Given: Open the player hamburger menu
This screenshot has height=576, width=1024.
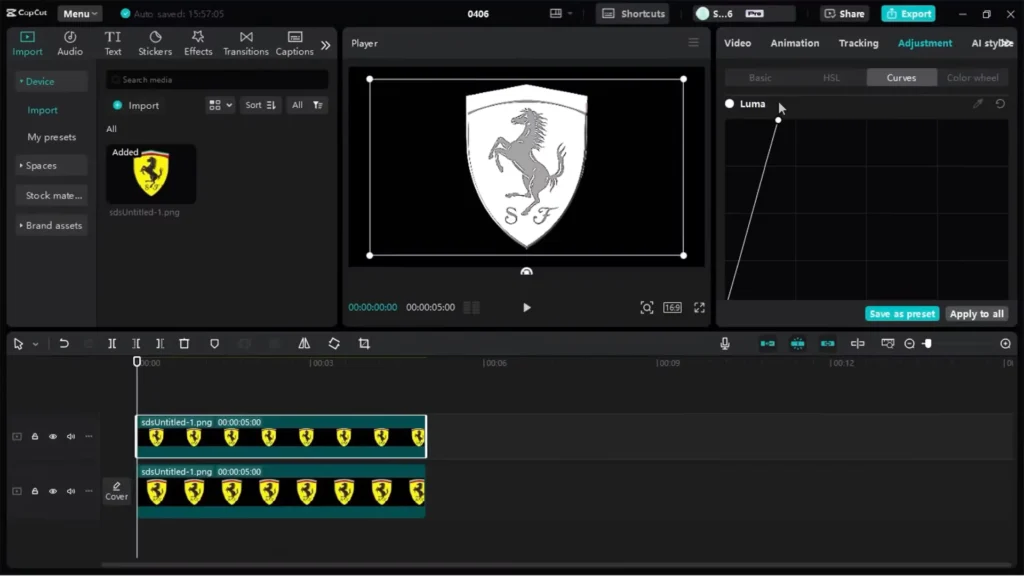Looking at the screenshot, I should coord(694,43).
